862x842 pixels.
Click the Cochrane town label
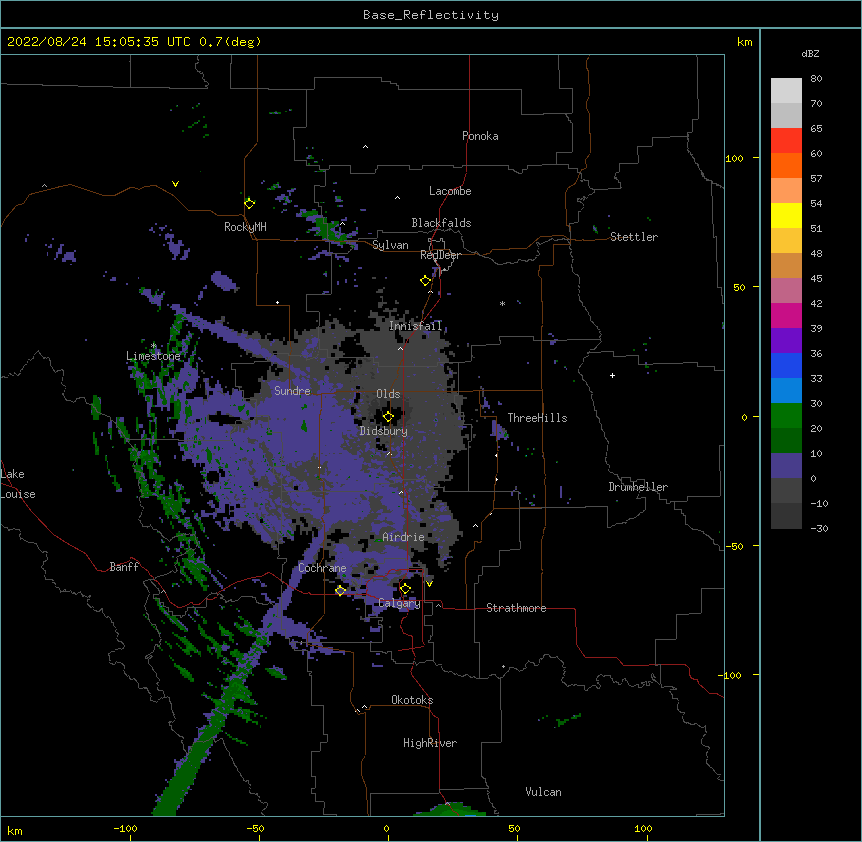click(322, 568)
